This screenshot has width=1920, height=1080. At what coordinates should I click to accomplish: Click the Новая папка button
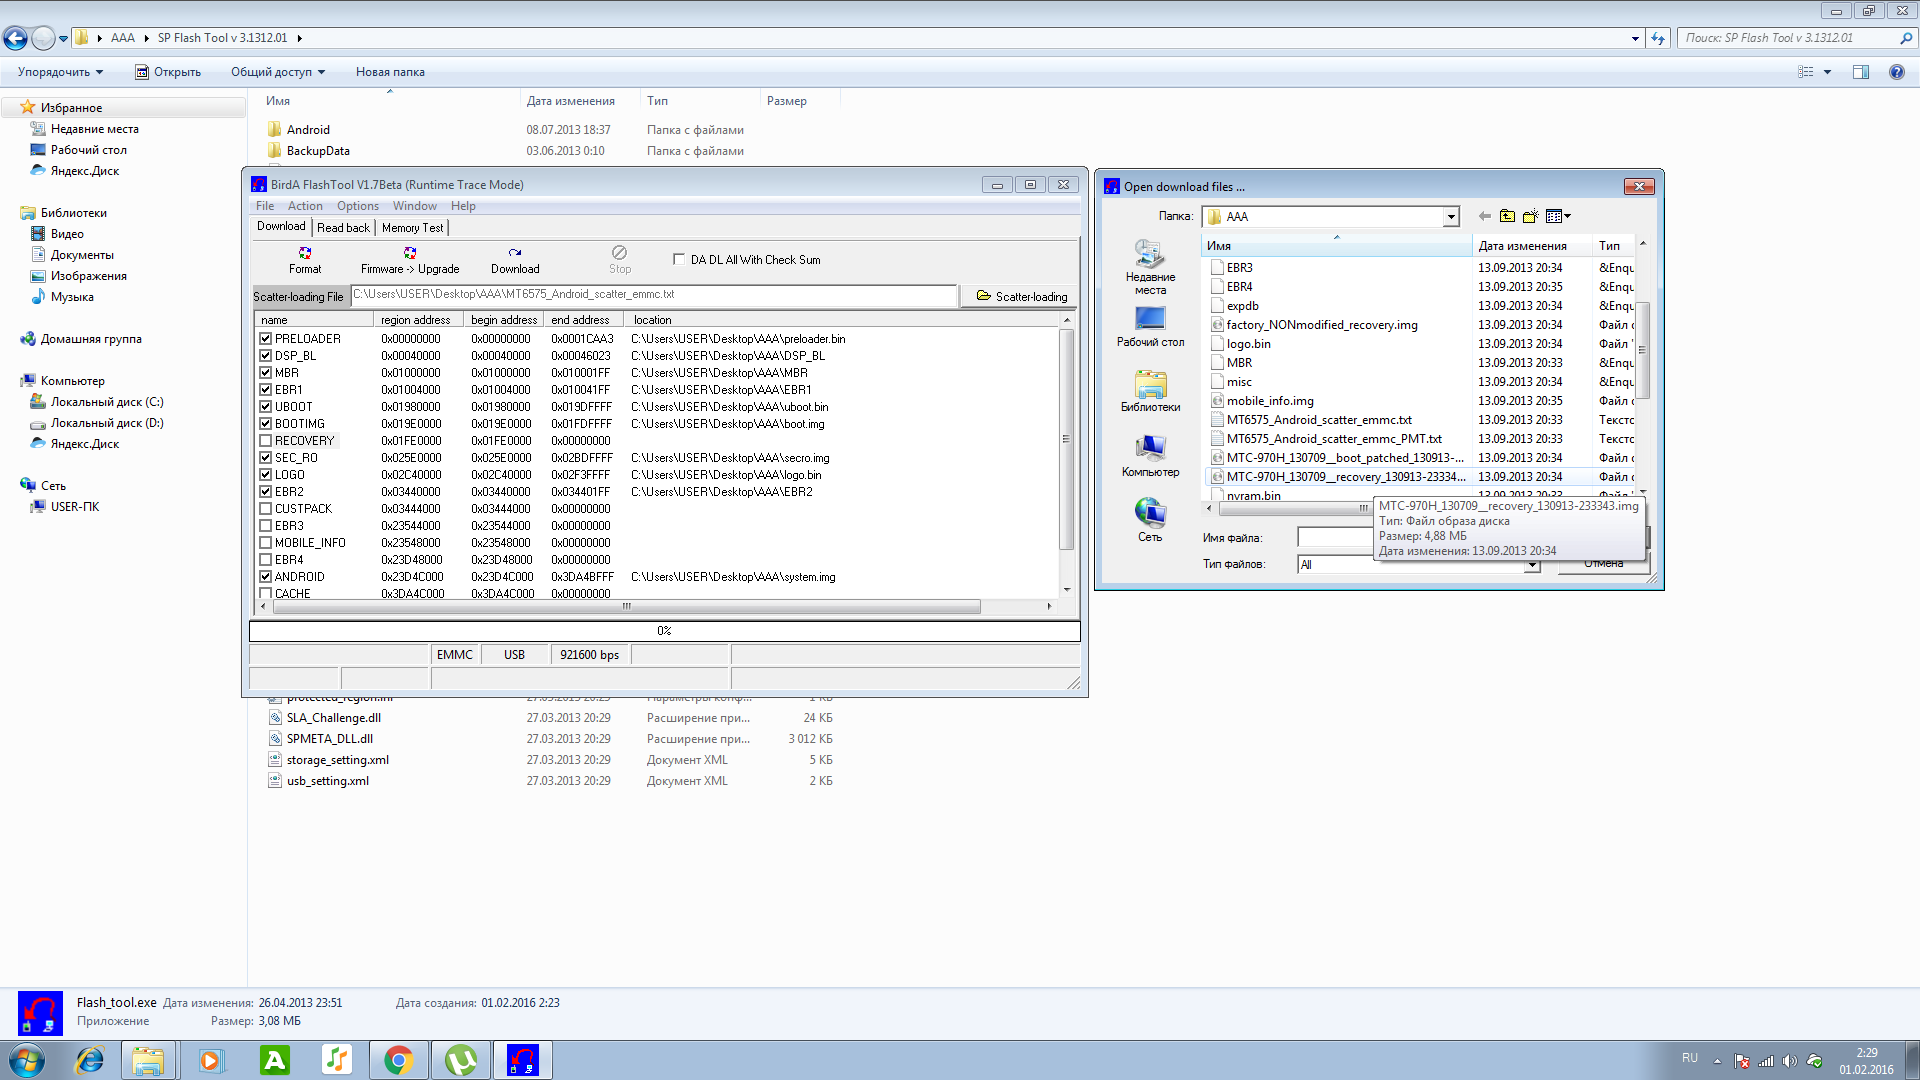(390, 72)
